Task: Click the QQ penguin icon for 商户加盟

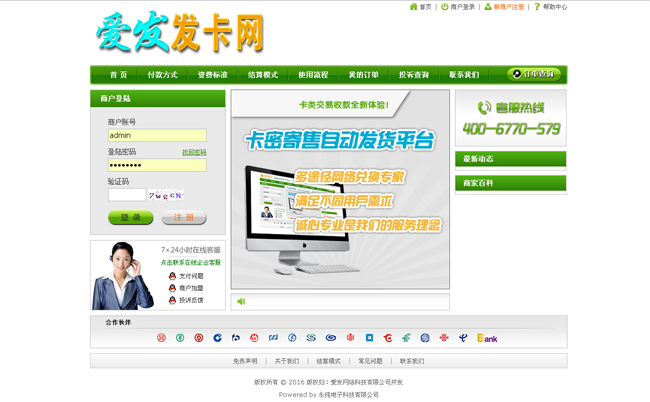Action: point(172,288)
